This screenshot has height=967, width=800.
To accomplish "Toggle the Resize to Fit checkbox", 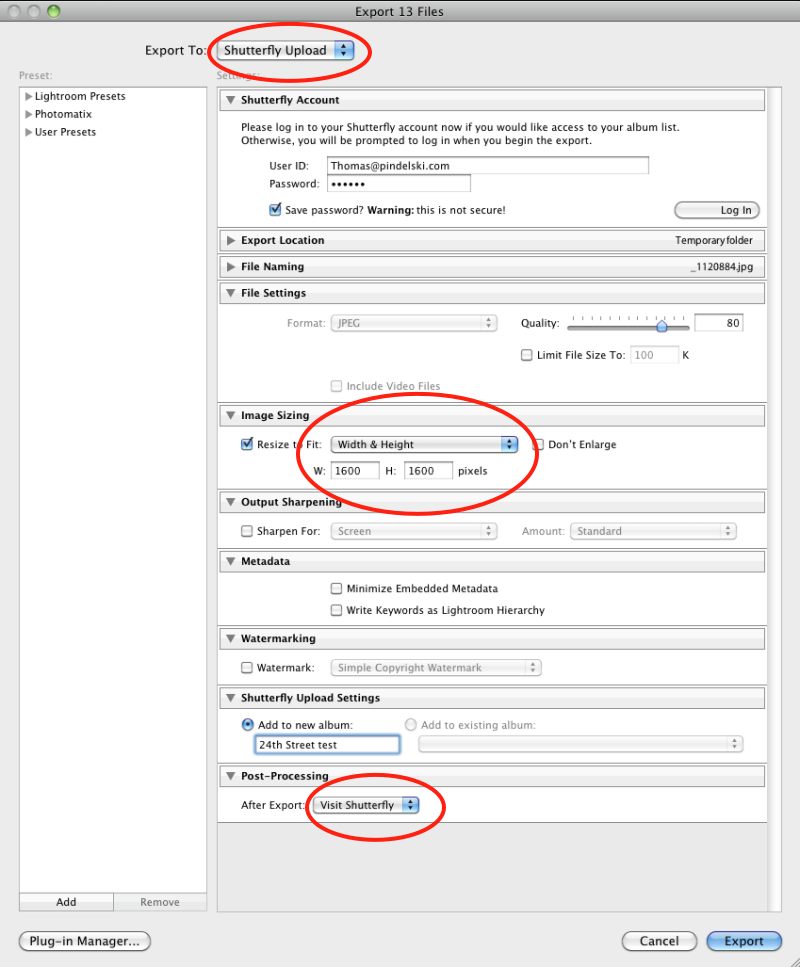I will pos(247,444).
